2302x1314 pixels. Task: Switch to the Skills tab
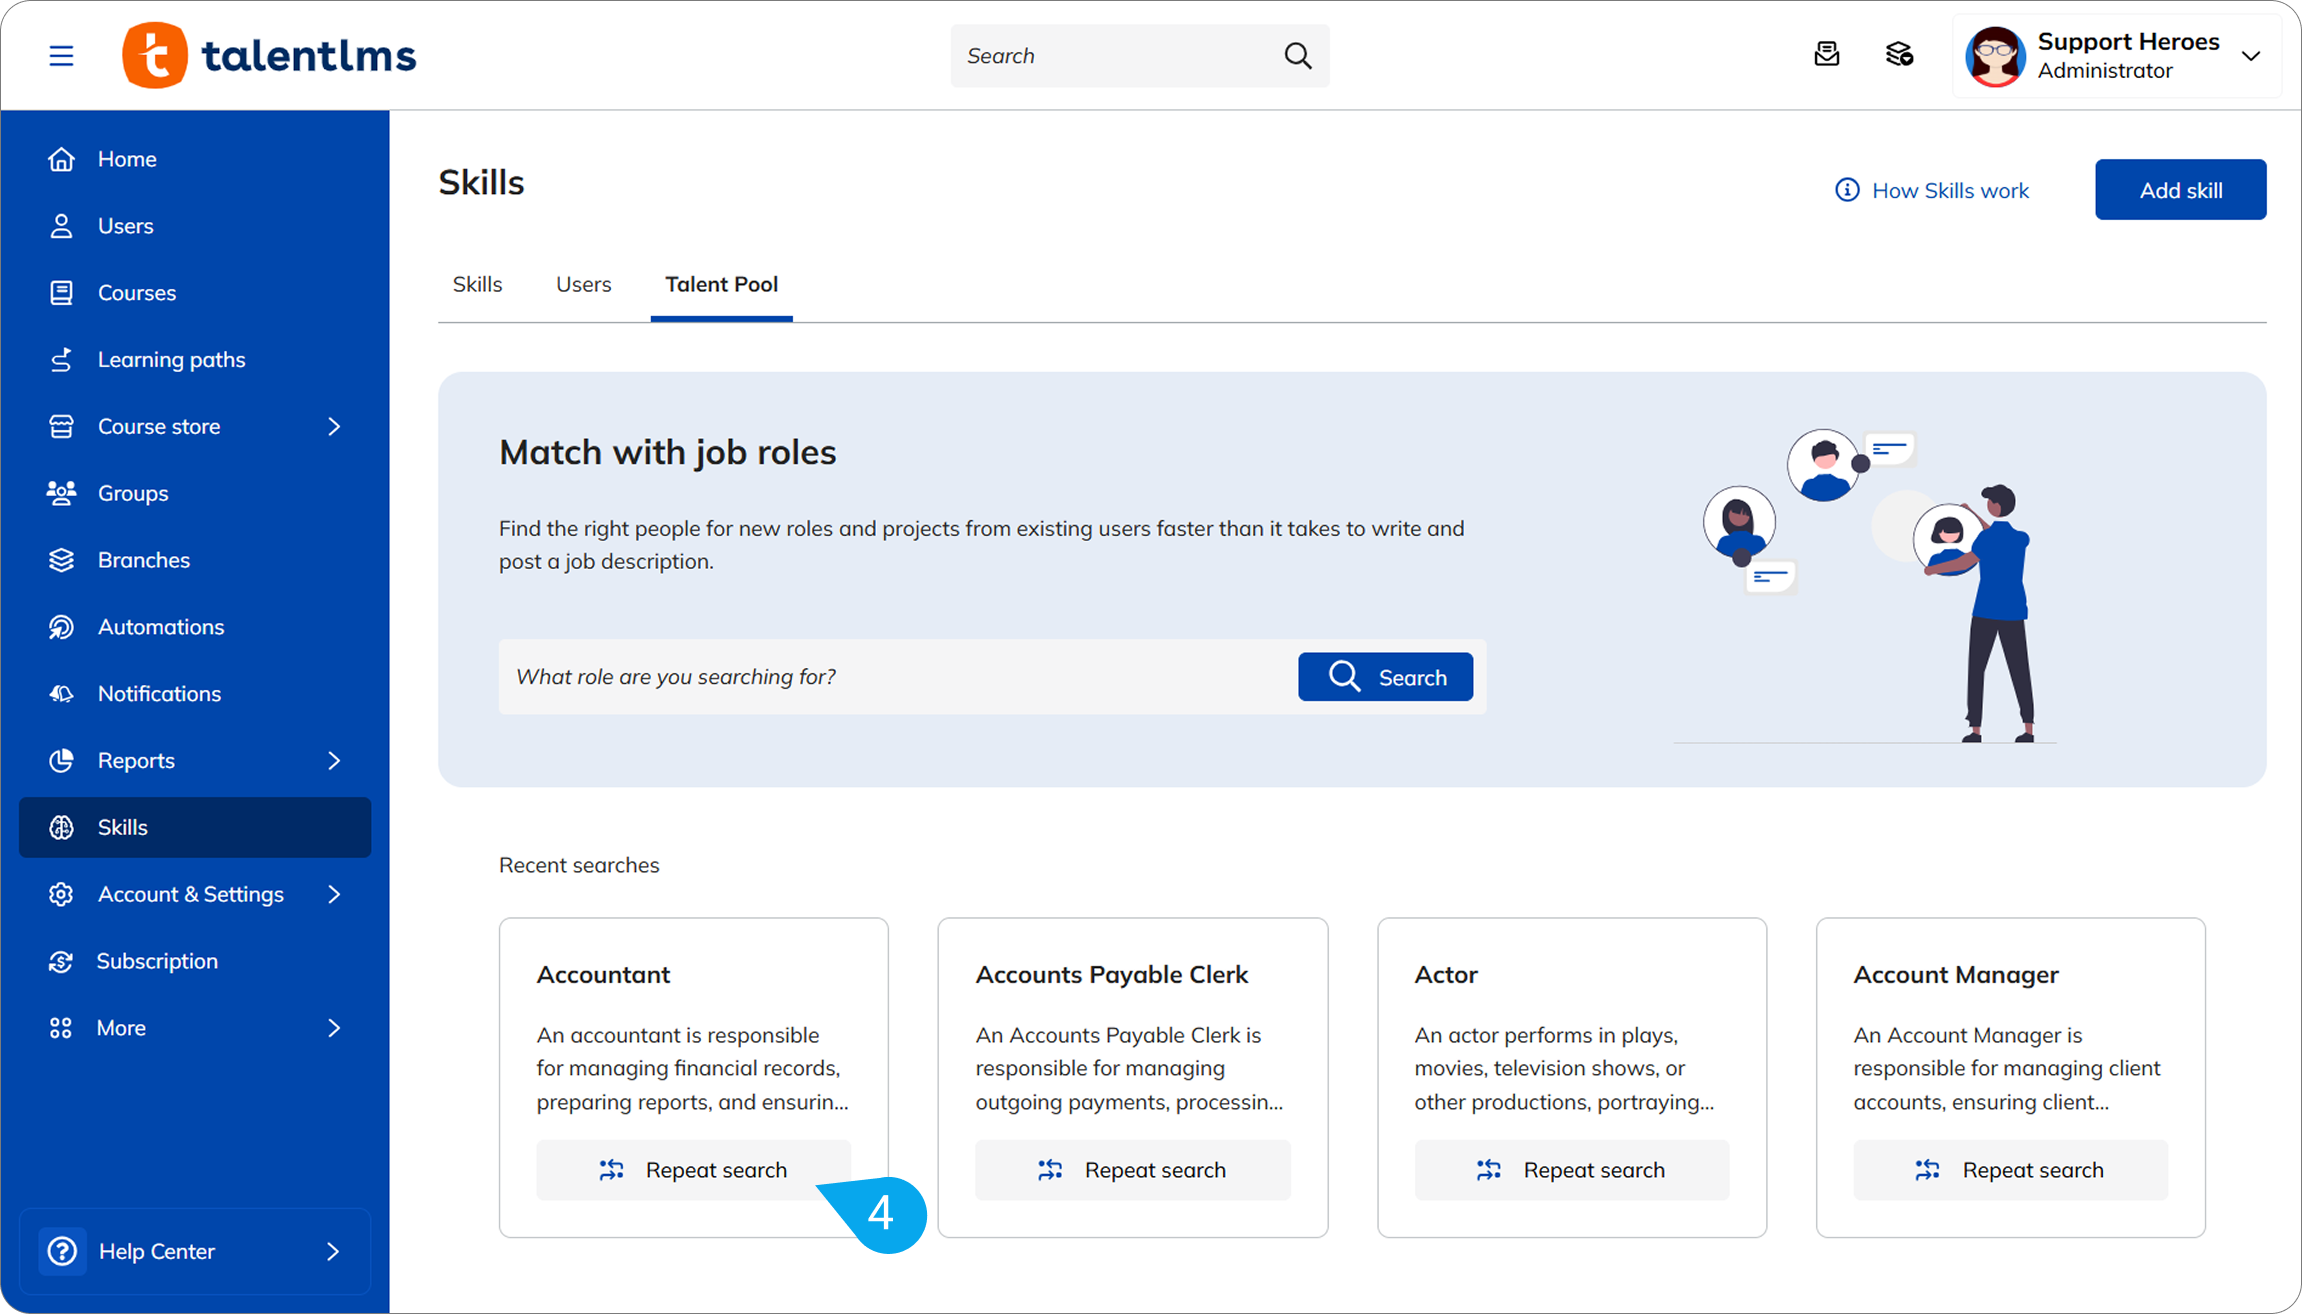(x=477, y=284)
